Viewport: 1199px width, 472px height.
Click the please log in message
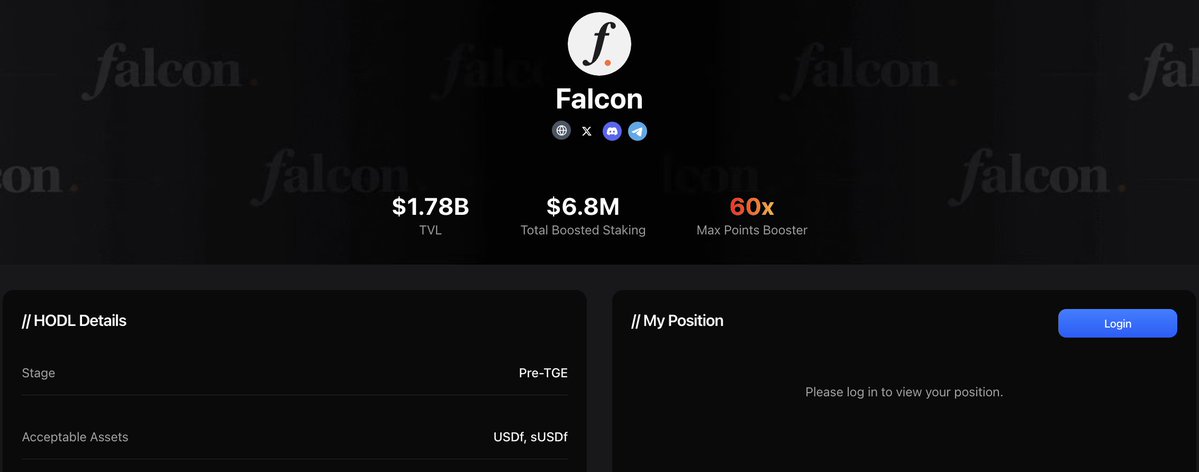pos(904,392)
